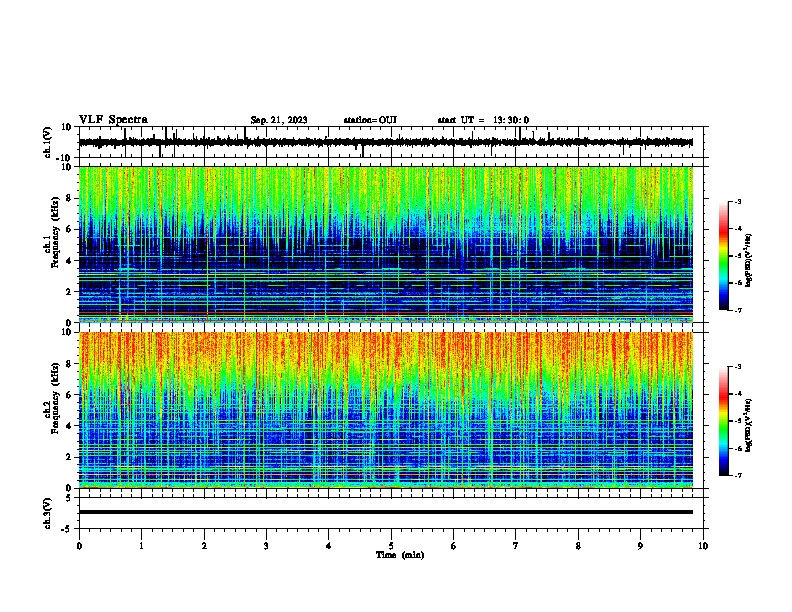The width and height of the screenshot is (792, 612).
Task: Click time-axis tick label "4"
Action: pyautogui.click(x=328, y=546)
